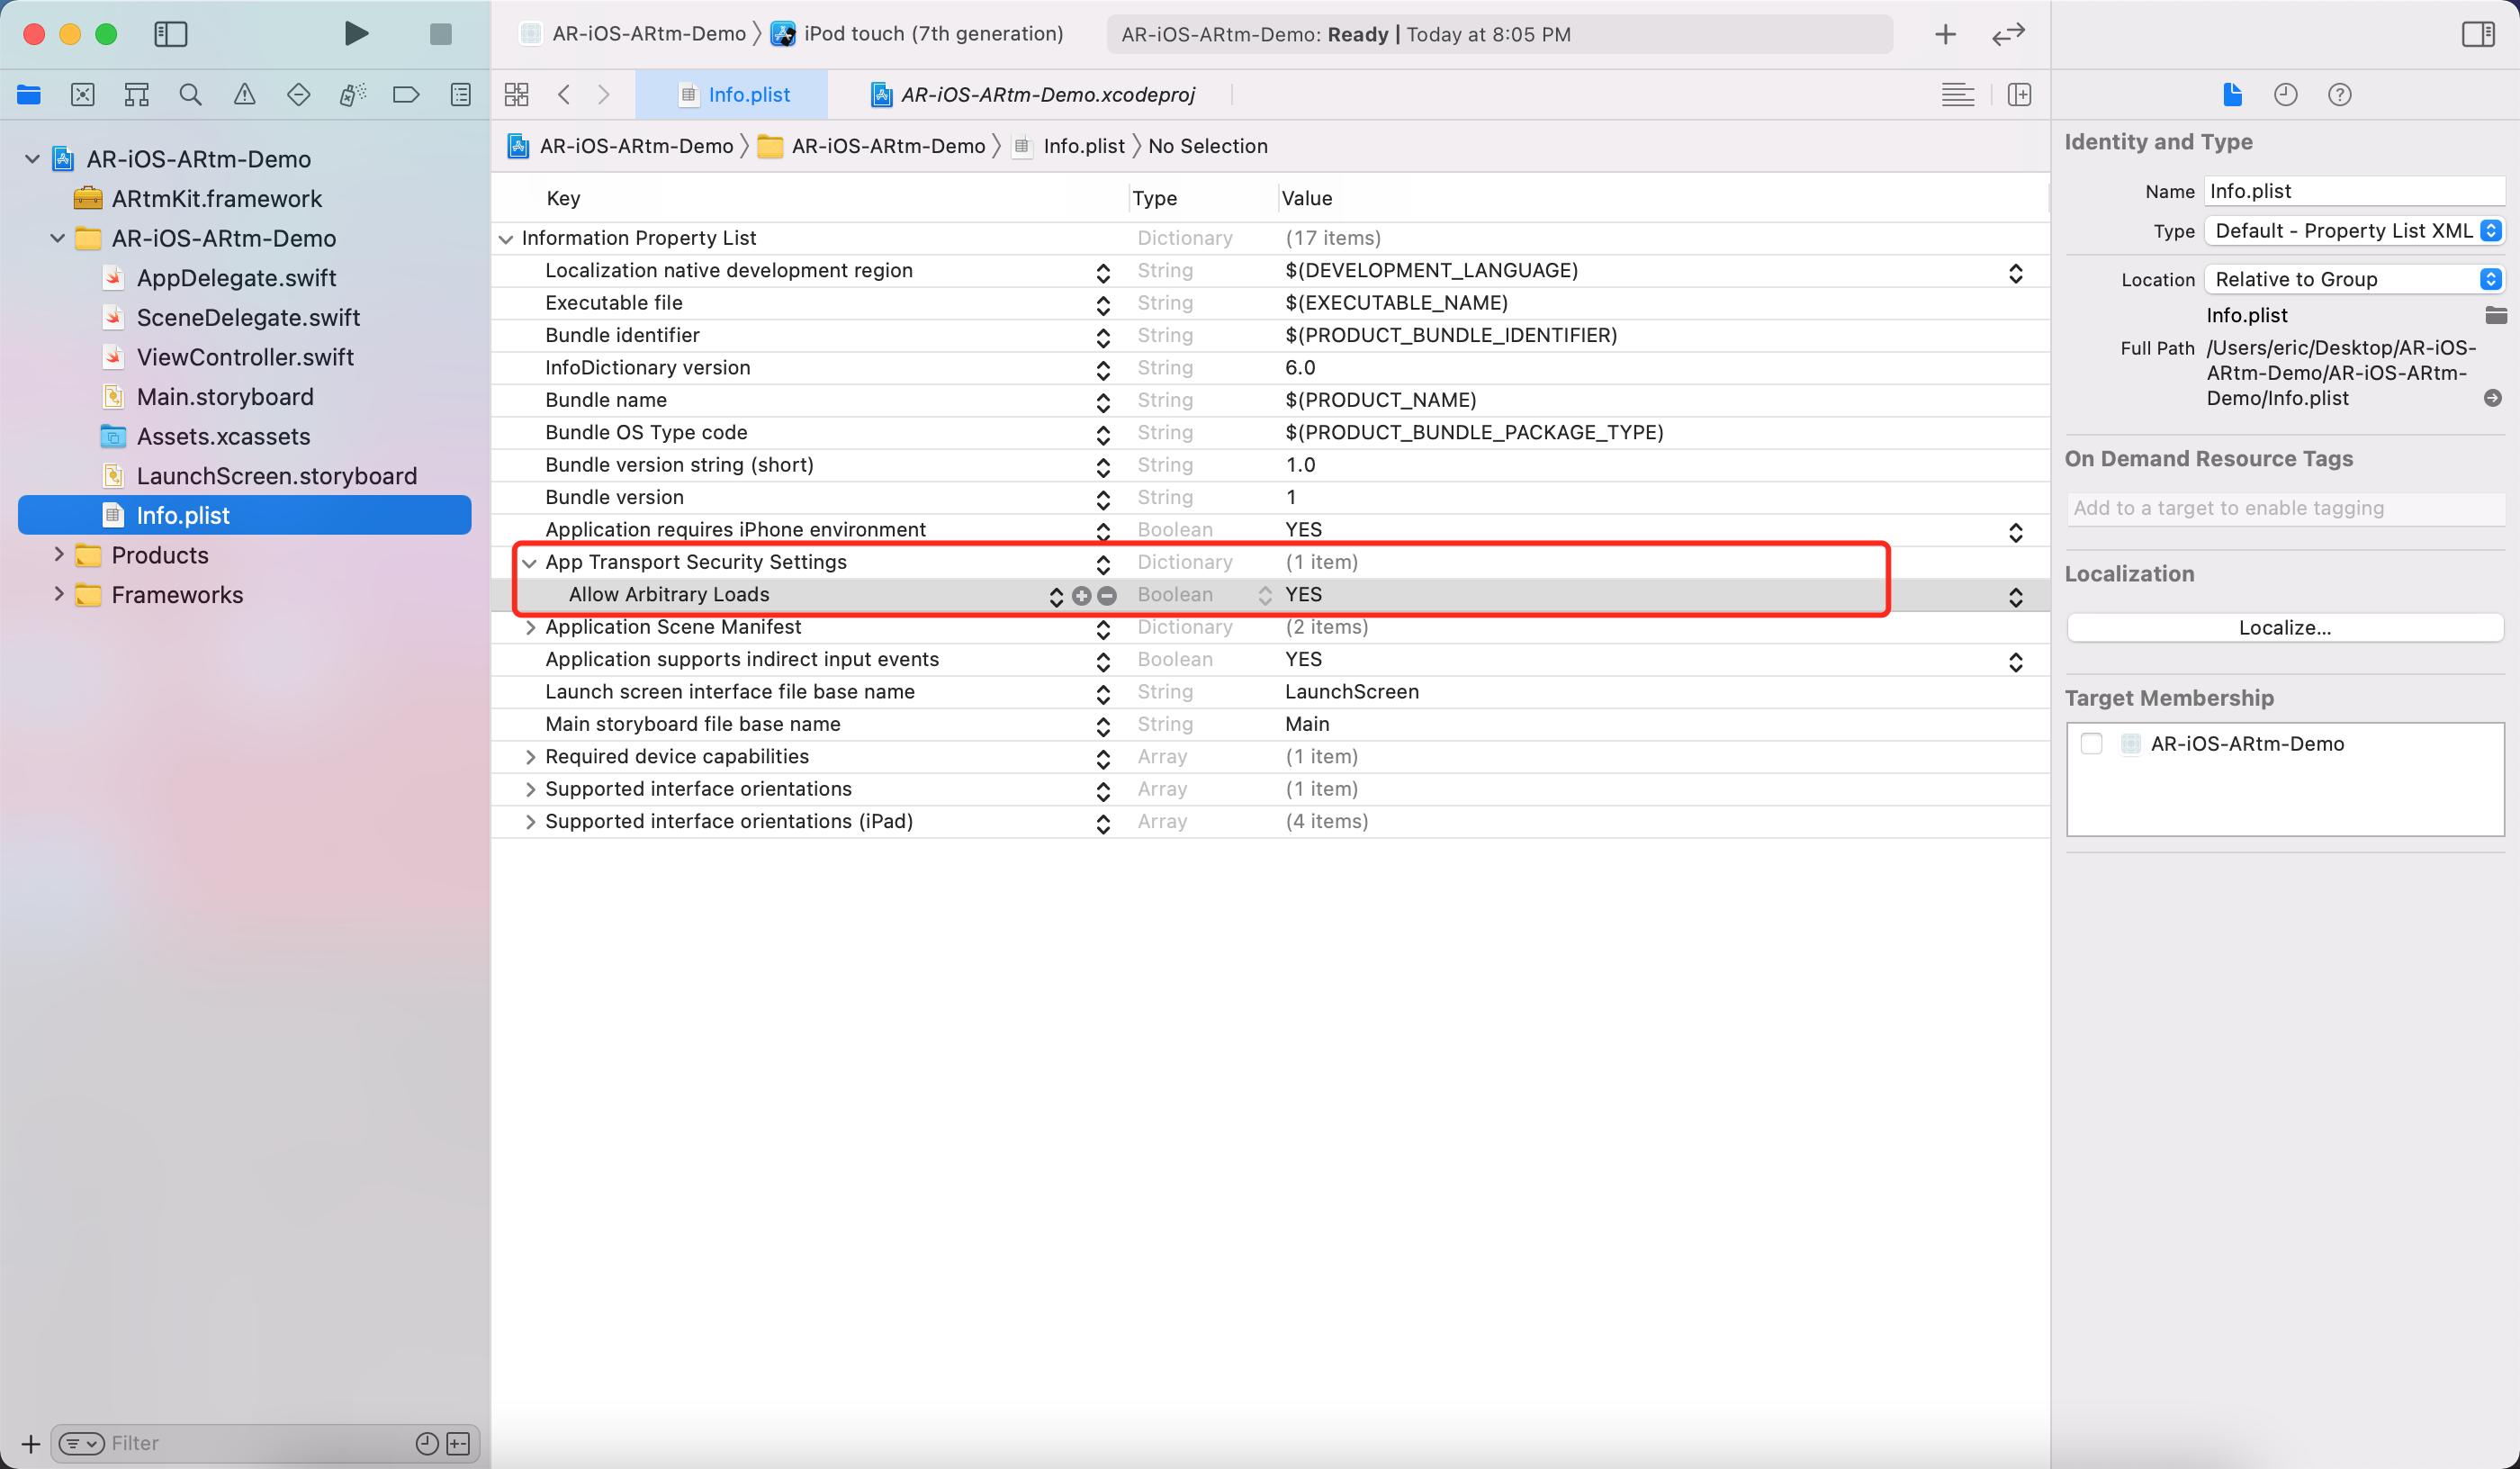
Task: Change Allow Arbitrary Loads Boolean type stepper
Action: 1264,595
